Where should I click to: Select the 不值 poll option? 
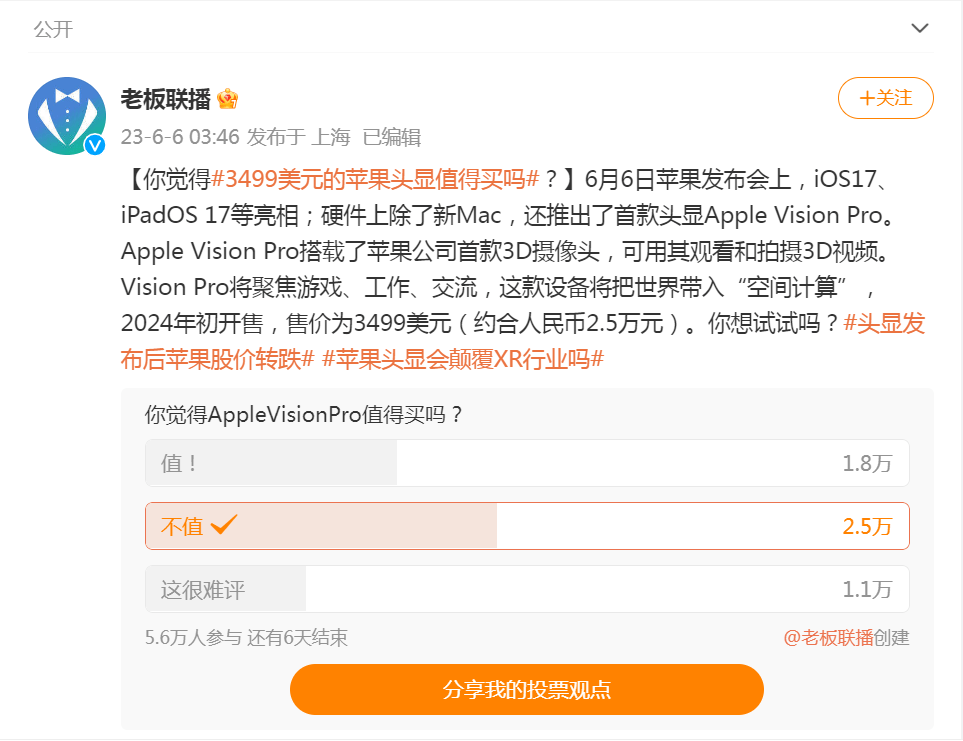[x=527, y=526]
